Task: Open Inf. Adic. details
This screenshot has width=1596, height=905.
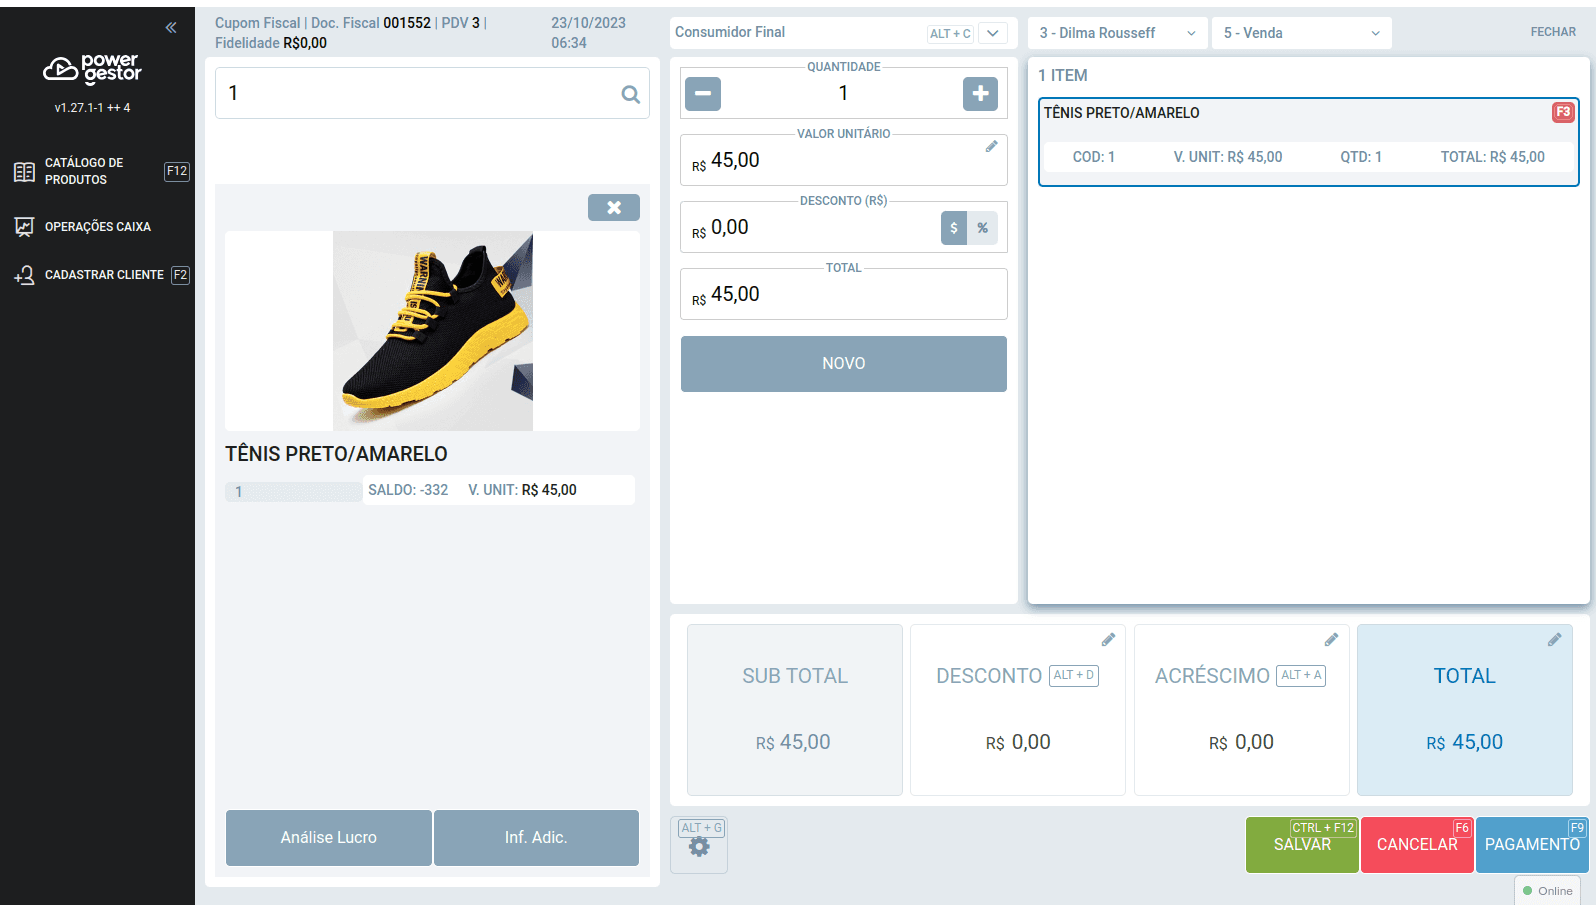Action: point(536,838)
